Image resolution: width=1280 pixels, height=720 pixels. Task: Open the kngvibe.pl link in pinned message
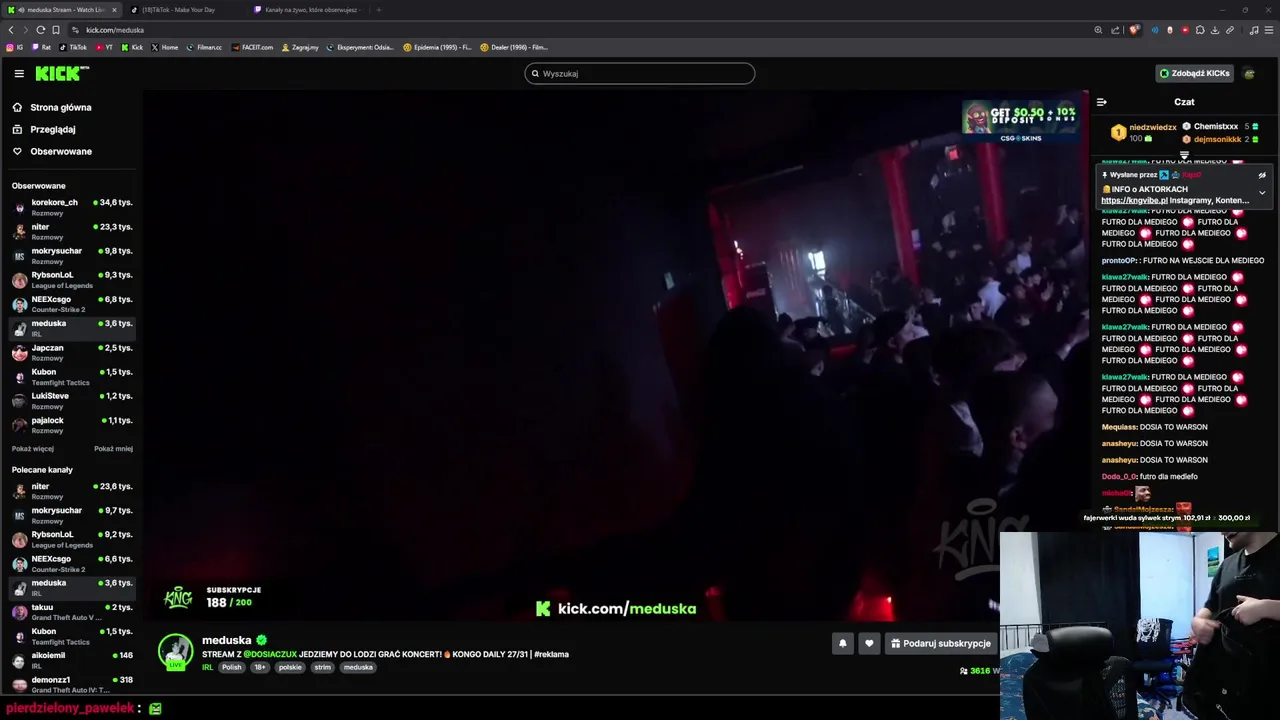[x=1134, y=200]
